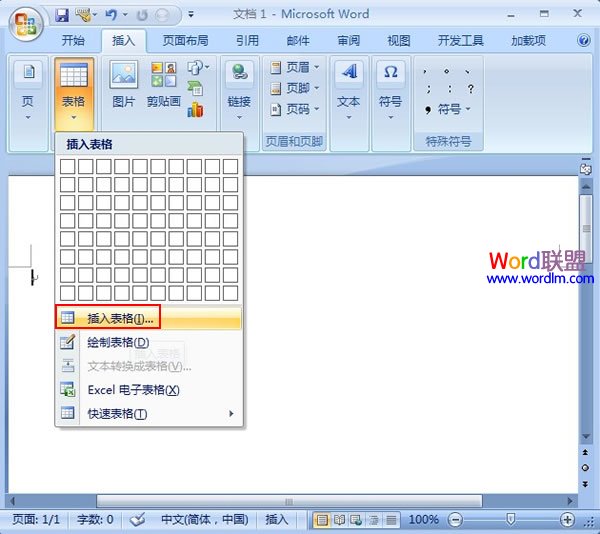Screen dimensions: 600x534
Task: Click the Shapes icon in illustrations group
Action: [x=198, y=67]
